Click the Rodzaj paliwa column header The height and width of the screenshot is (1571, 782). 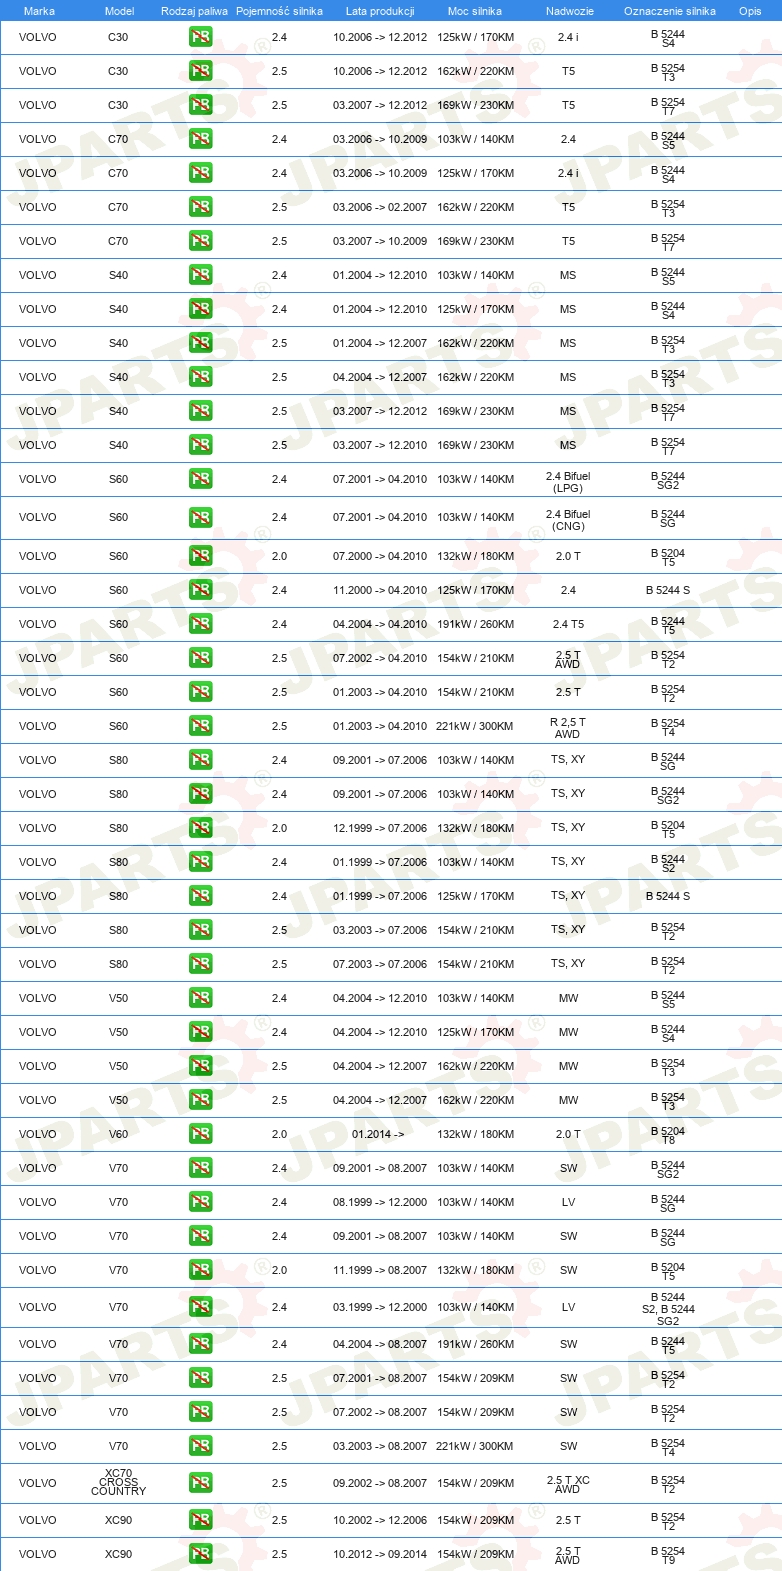tap(194, 11)
